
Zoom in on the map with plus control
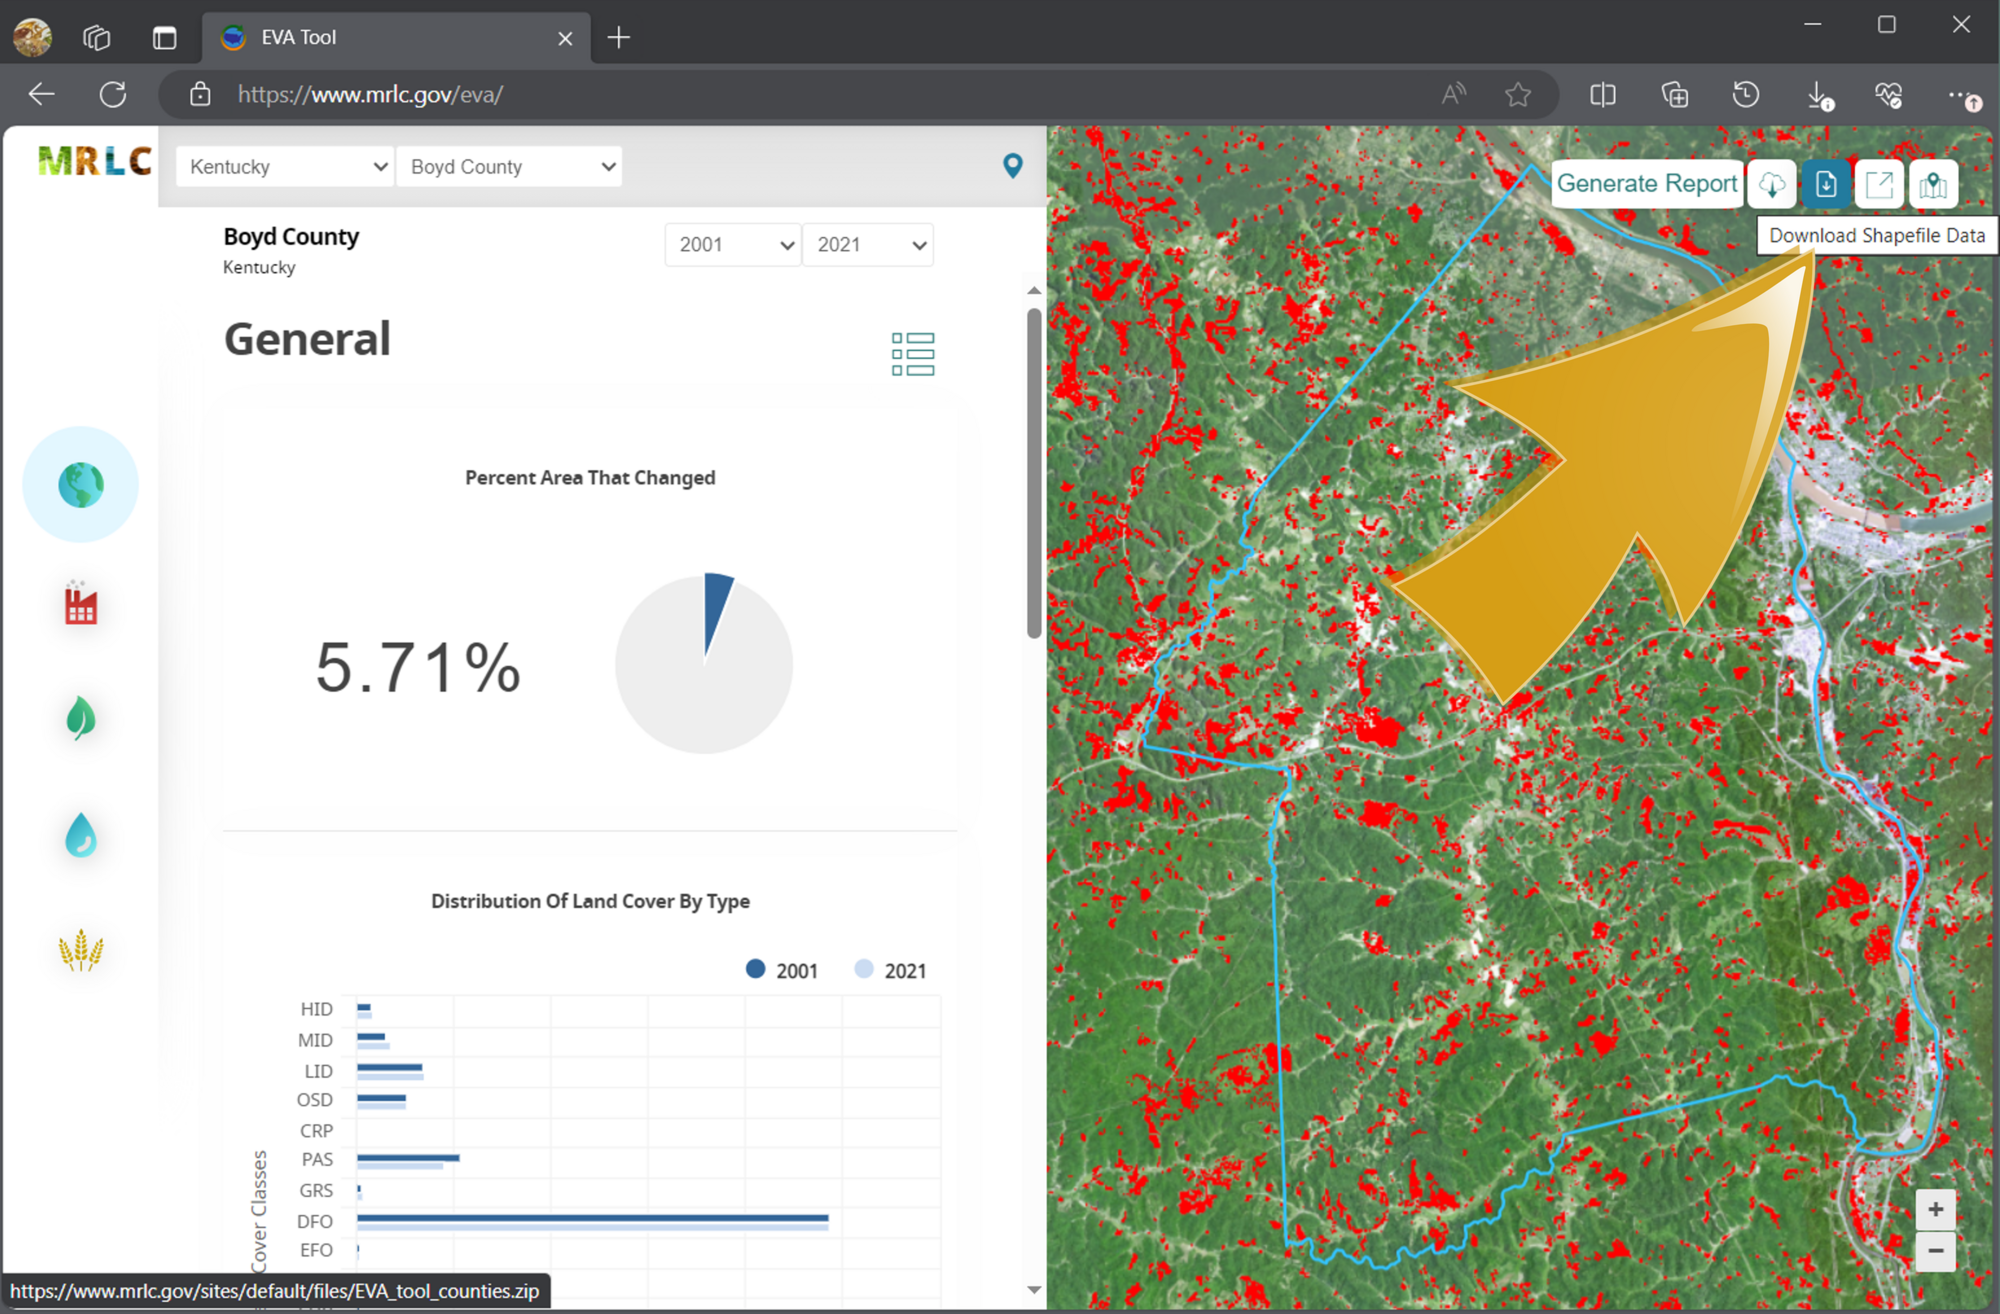tap(1936, 1207)
